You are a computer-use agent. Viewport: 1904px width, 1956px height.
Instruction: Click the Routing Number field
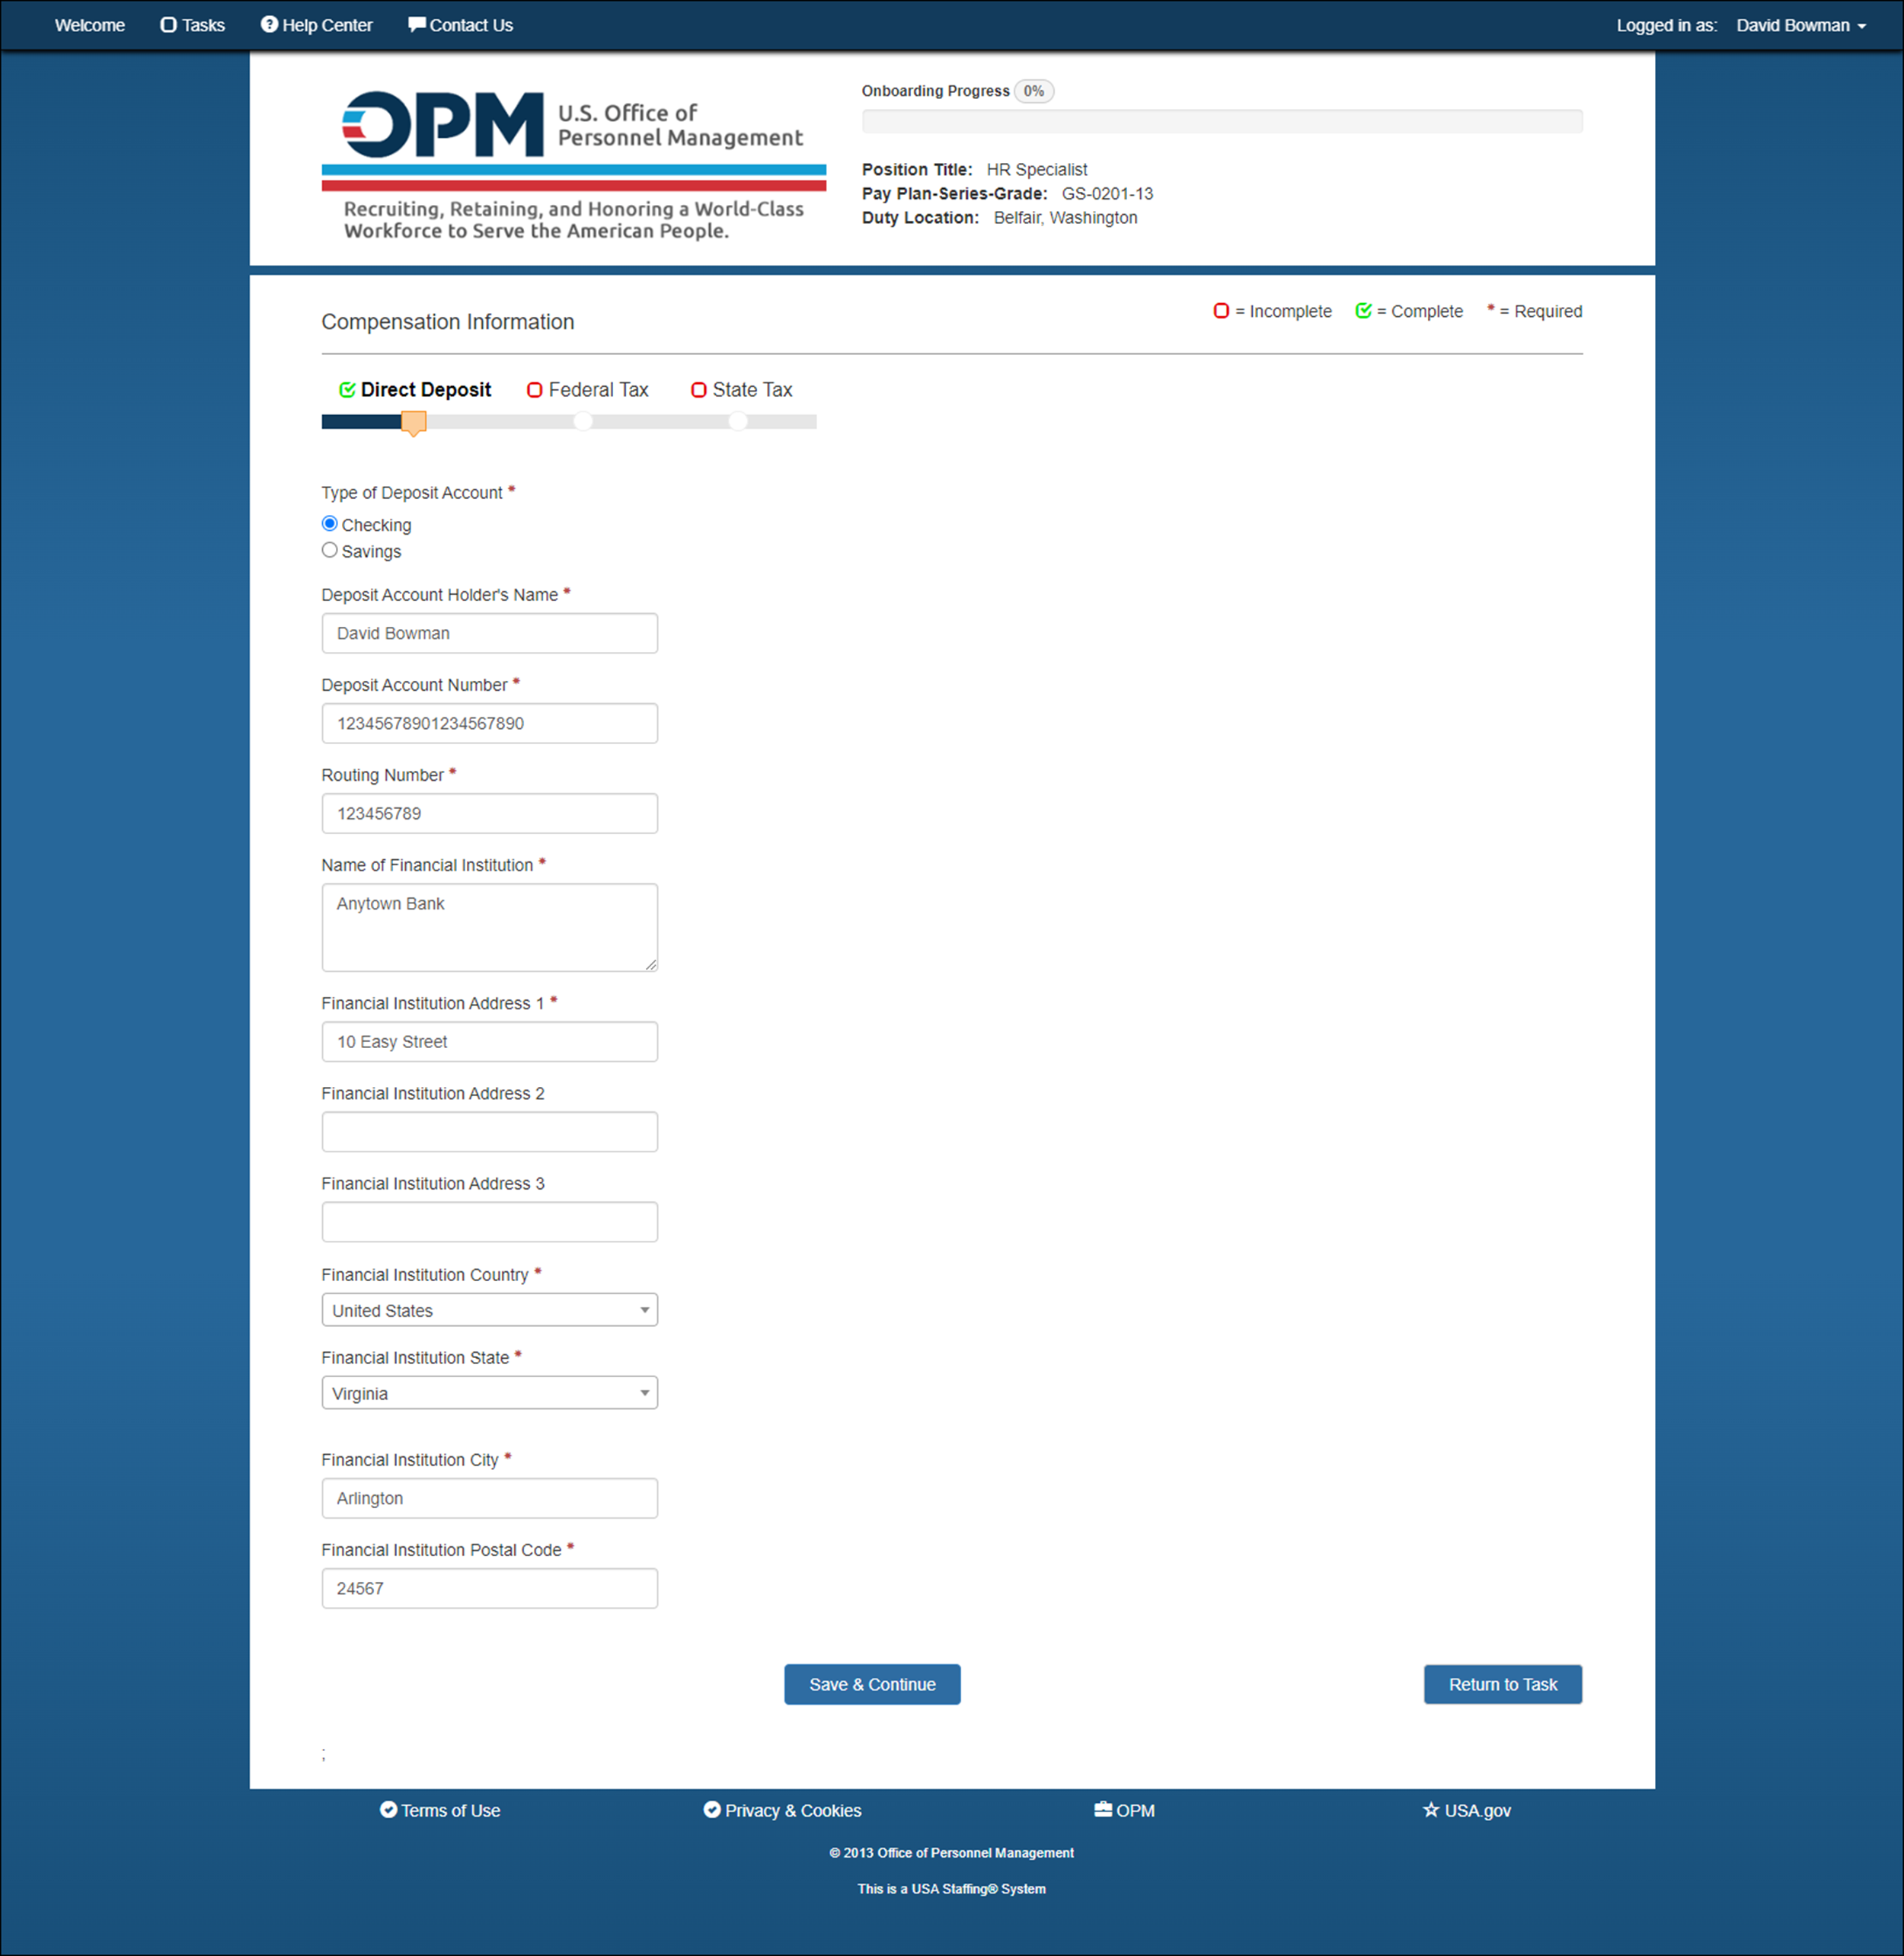click(x=489, y=813)
